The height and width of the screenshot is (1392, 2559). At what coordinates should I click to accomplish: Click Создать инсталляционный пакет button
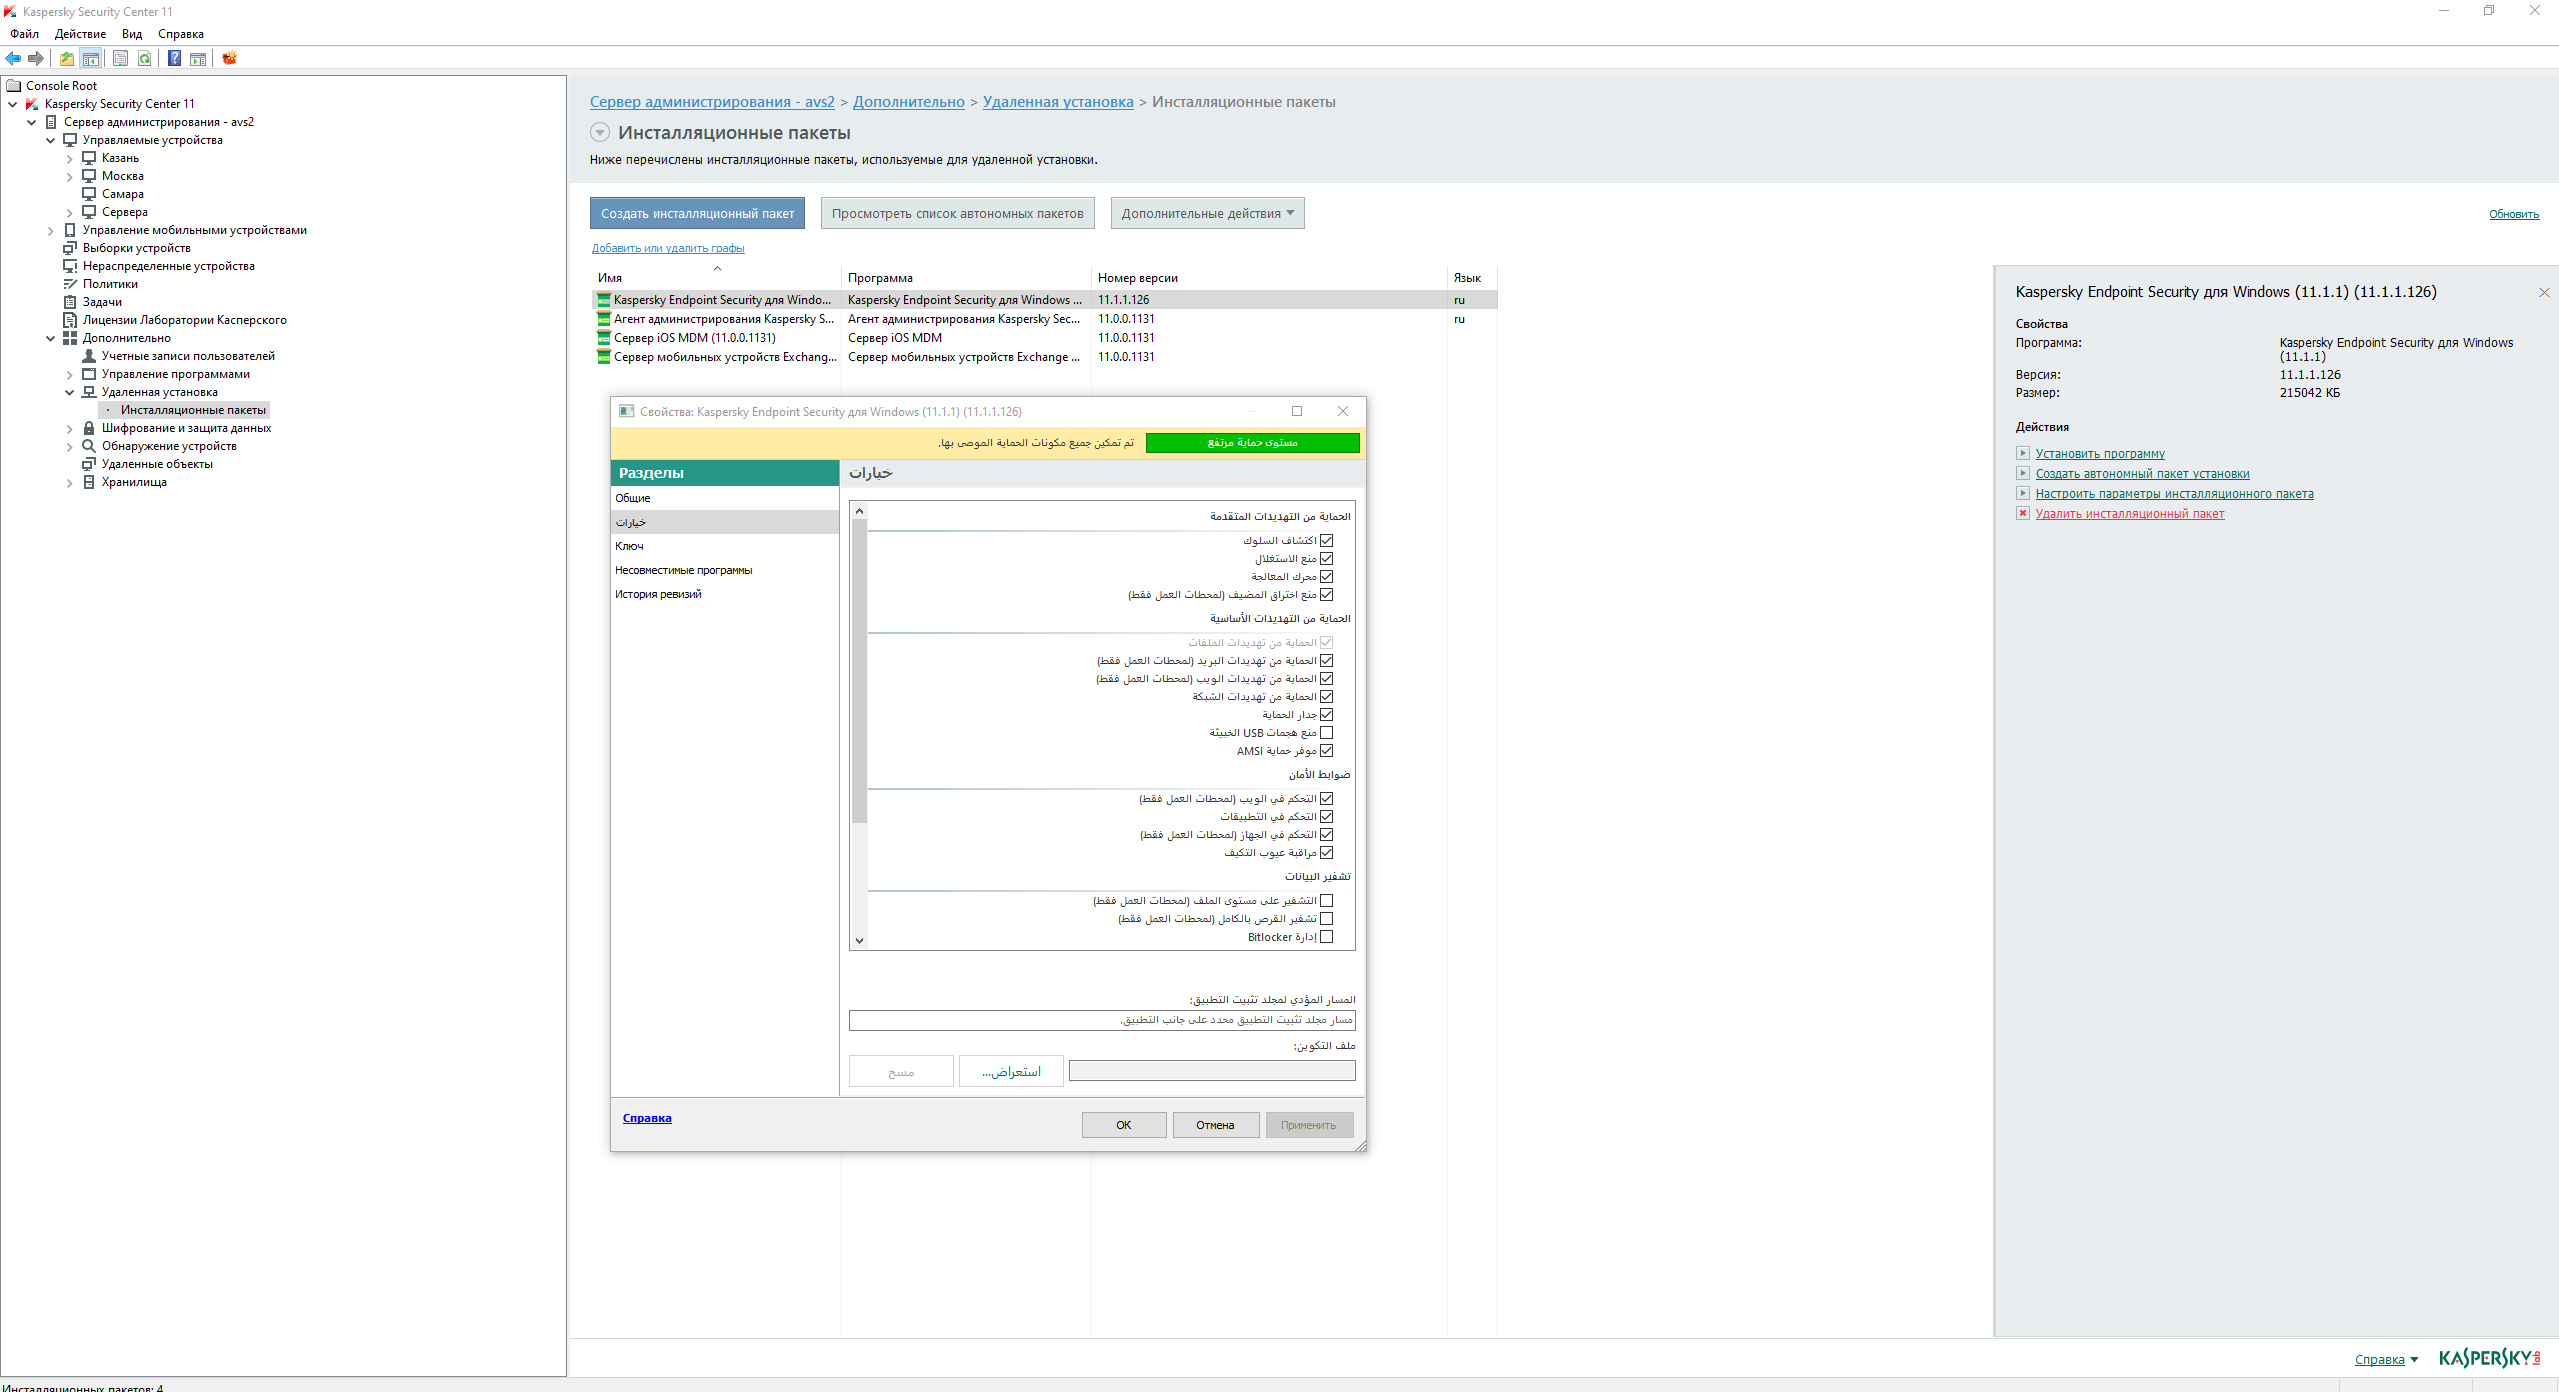[x=697, y=213]
